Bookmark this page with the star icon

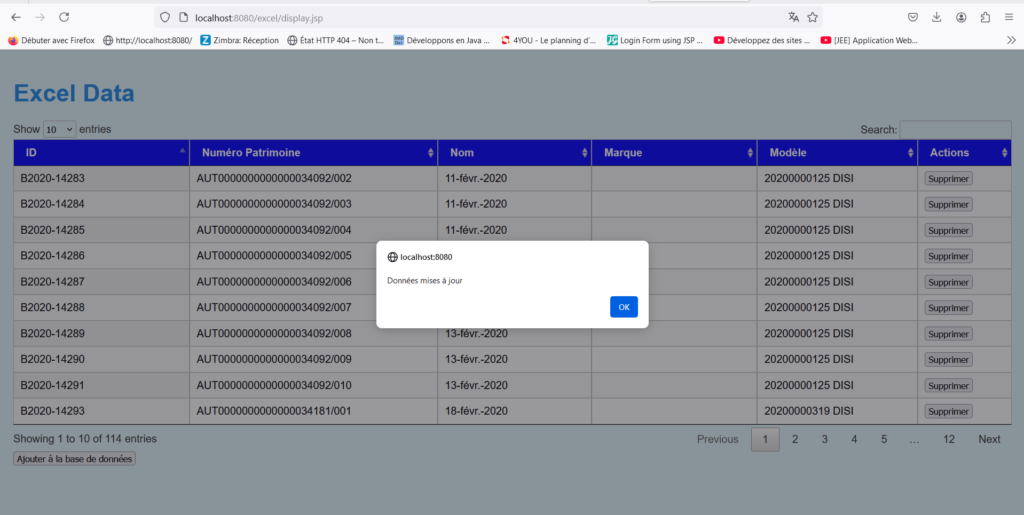point(813,17)
